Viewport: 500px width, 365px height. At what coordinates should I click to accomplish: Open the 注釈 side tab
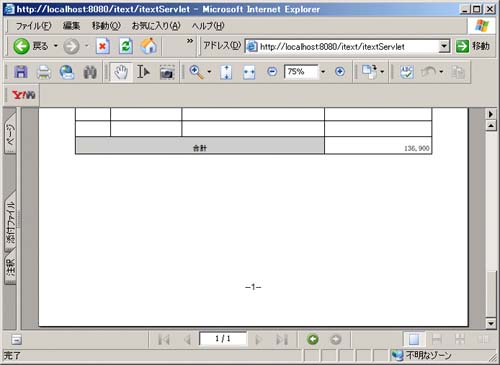pos(11,268)
